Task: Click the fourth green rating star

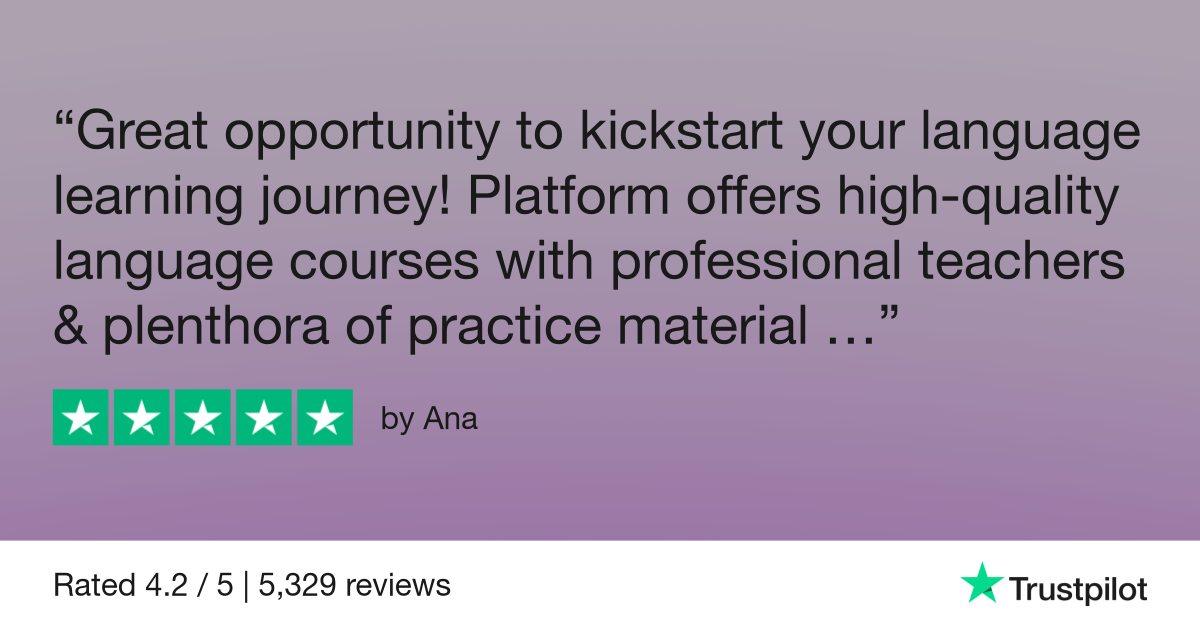Action: (264, 417)
